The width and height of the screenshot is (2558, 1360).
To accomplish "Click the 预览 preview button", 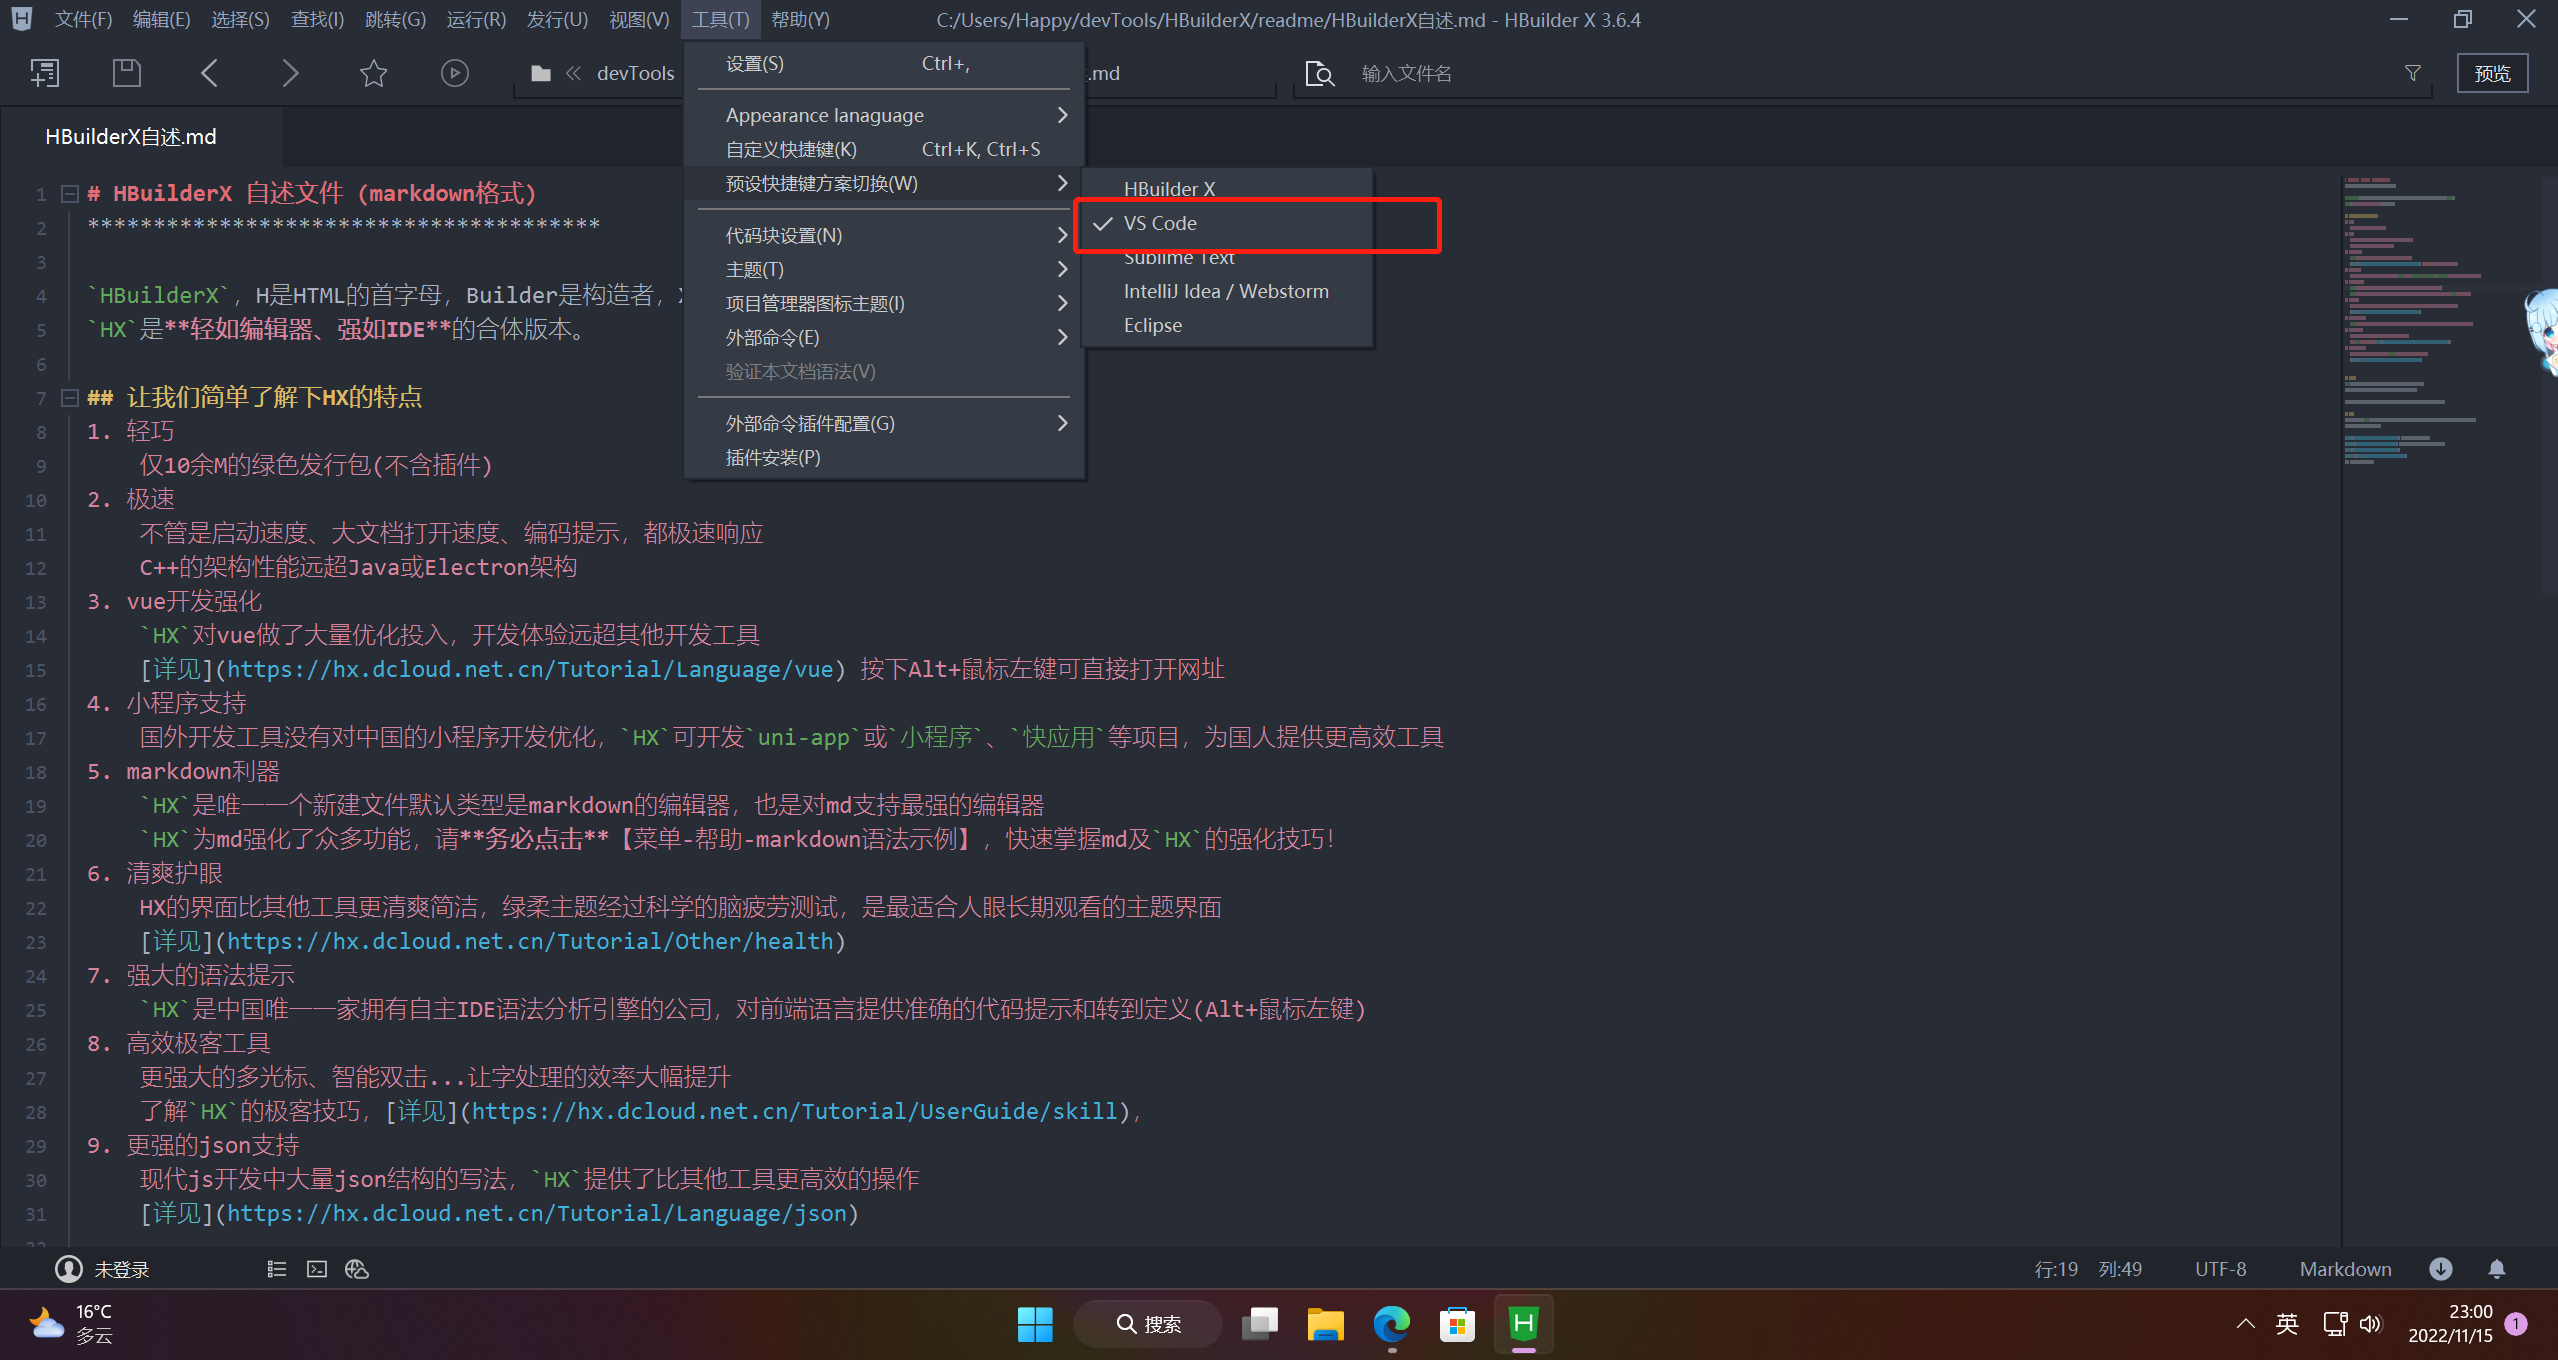I will [x=2491, y=73].
